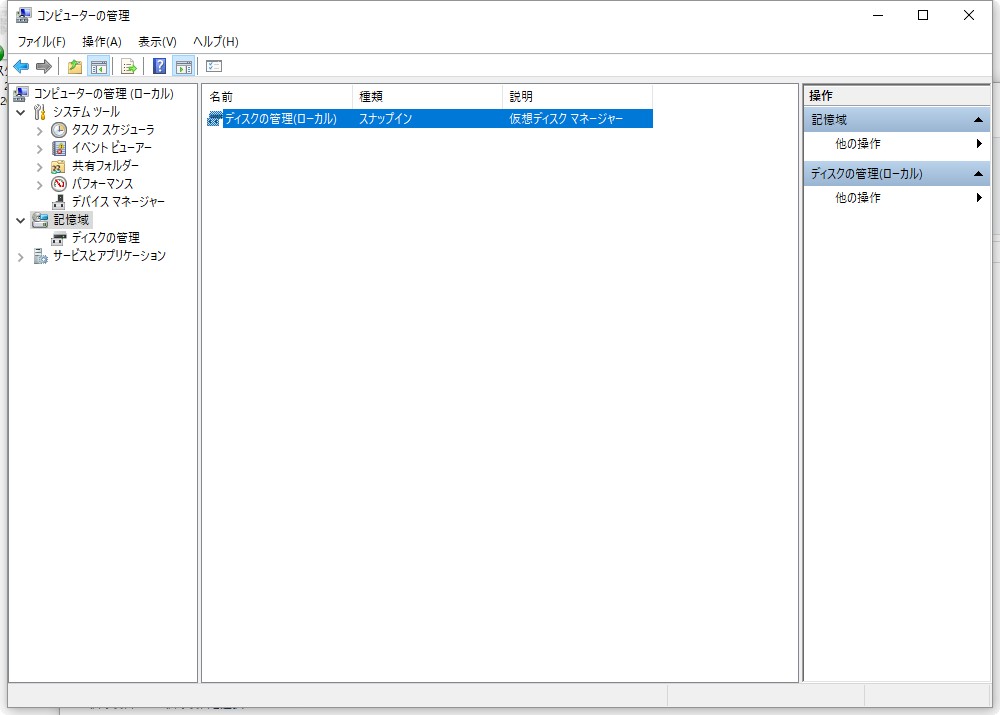Expand the サービスとアプリケーション node
Viewport: 1000px width, 715px height.
(20, 256)
